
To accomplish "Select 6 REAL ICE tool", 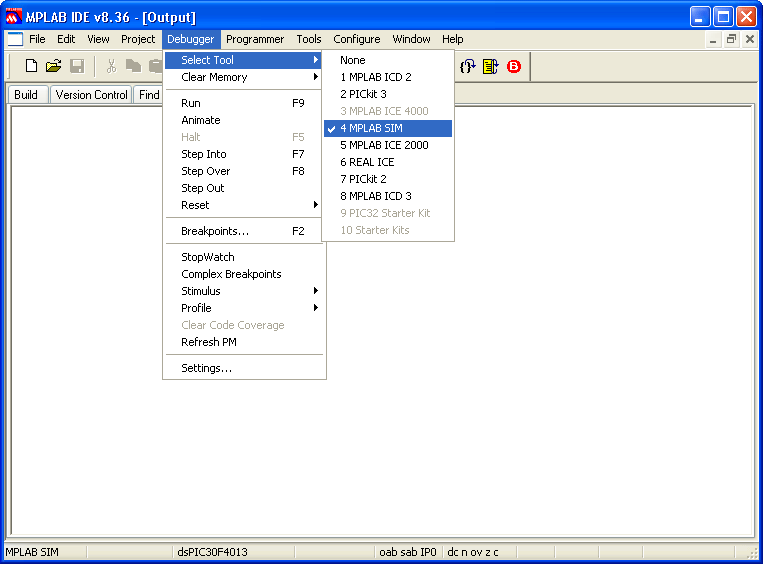I will 388,163.
